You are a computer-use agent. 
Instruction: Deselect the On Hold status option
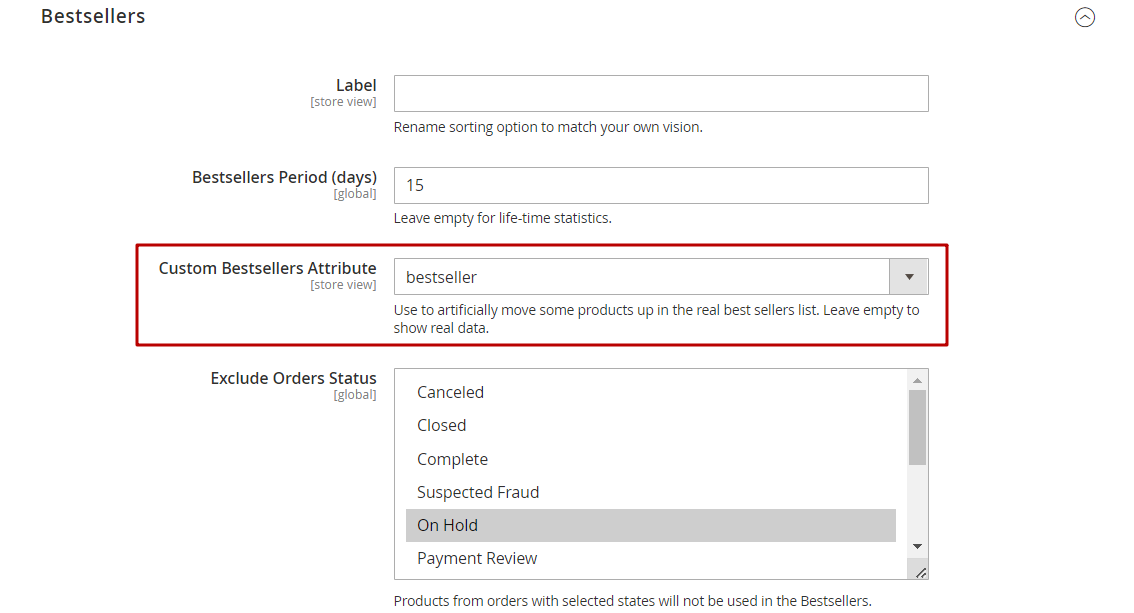[x=650, y=526]
